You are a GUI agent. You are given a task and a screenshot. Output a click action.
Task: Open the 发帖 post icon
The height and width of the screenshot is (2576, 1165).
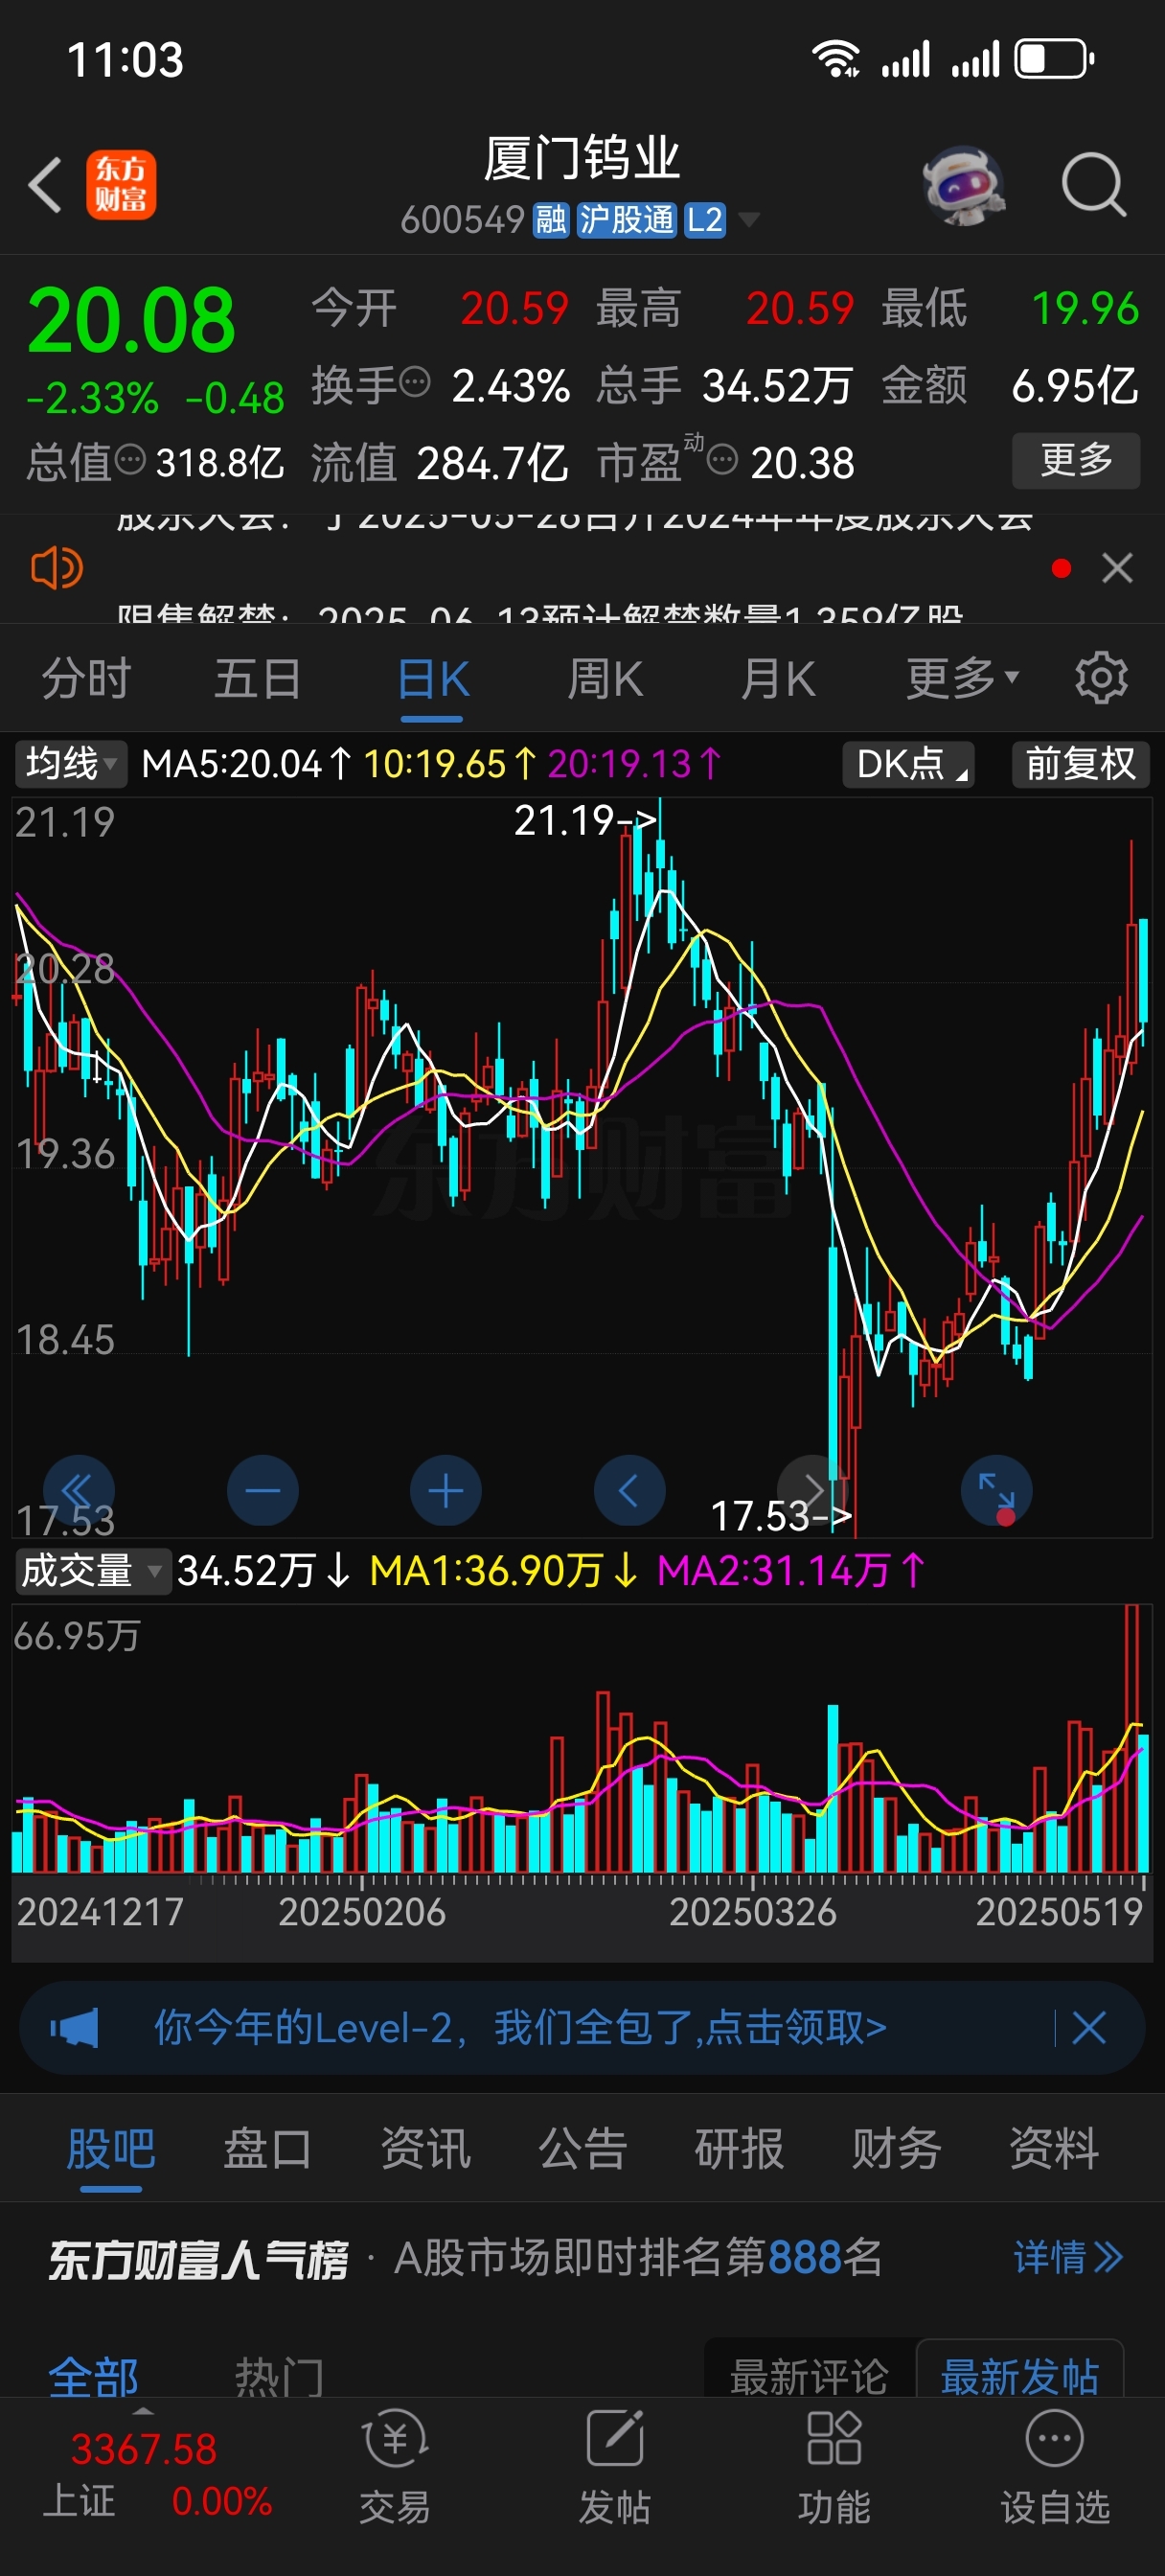(x=614, y=2465)
